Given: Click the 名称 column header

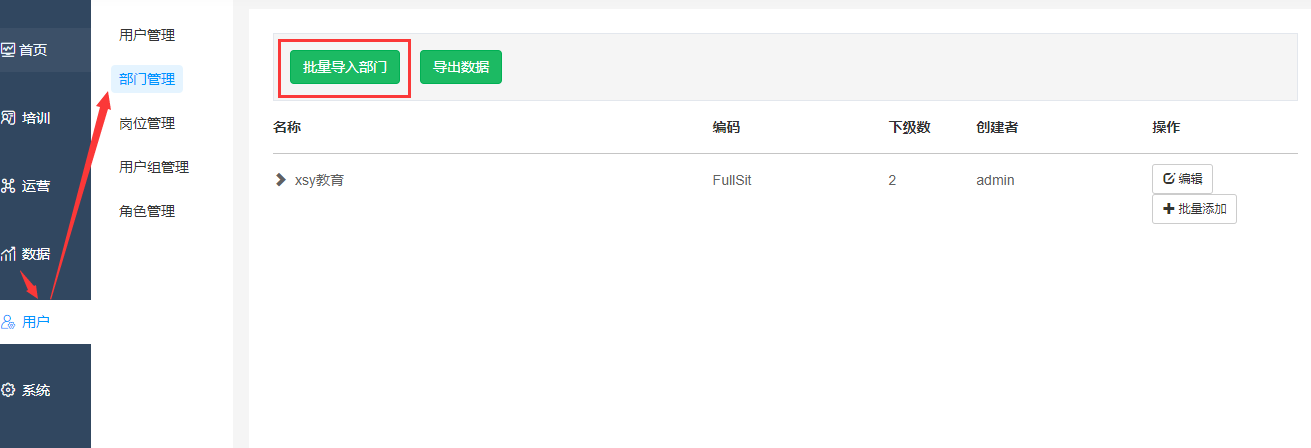Looking at the screenshot, I should [x=287, y=127].
